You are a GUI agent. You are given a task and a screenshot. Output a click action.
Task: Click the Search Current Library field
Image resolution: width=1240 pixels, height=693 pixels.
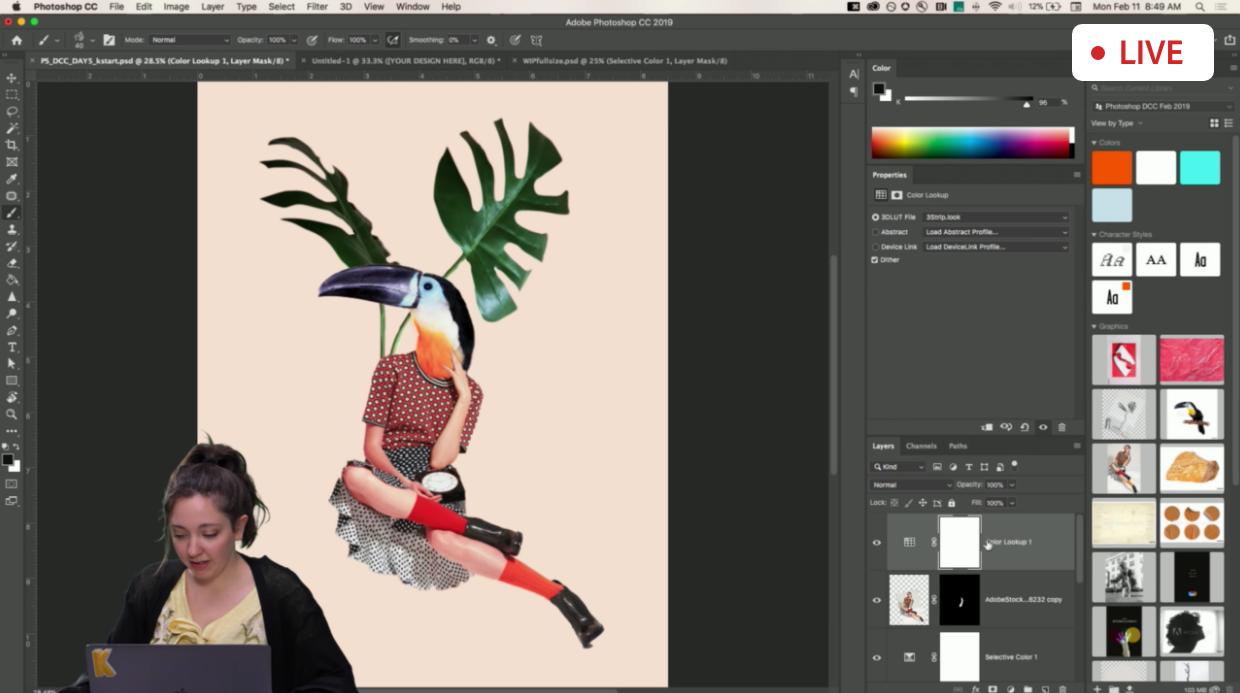pyautogui.click(x=1163, y=88)
